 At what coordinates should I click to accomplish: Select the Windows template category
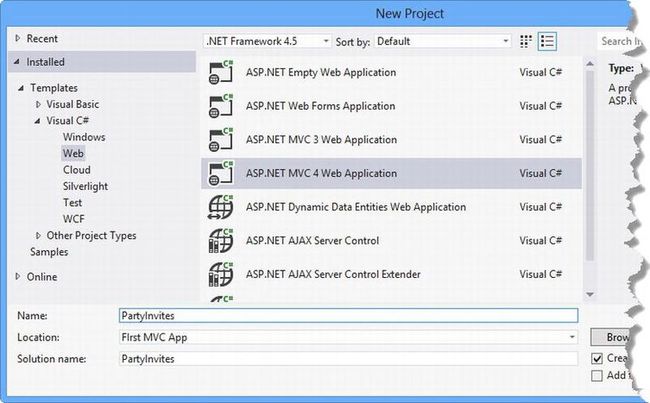(x=84, y=137)
